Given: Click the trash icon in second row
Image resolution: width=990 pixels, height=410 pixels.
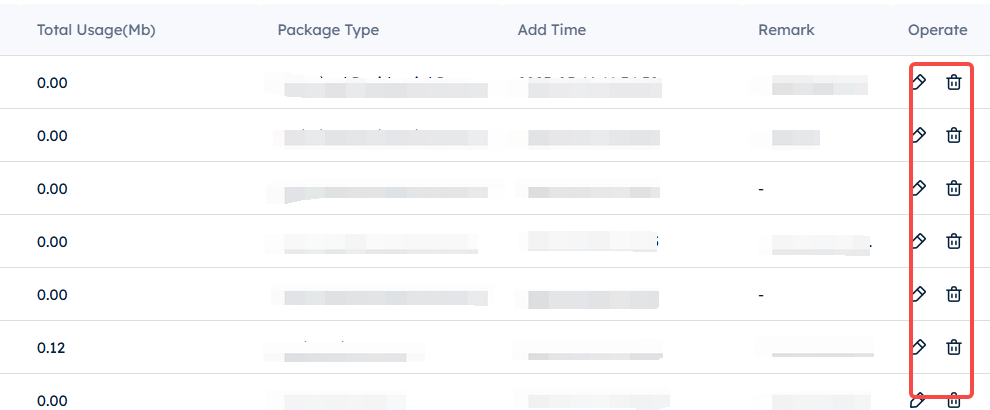Looking at the screenshot, I should (953, 135).
